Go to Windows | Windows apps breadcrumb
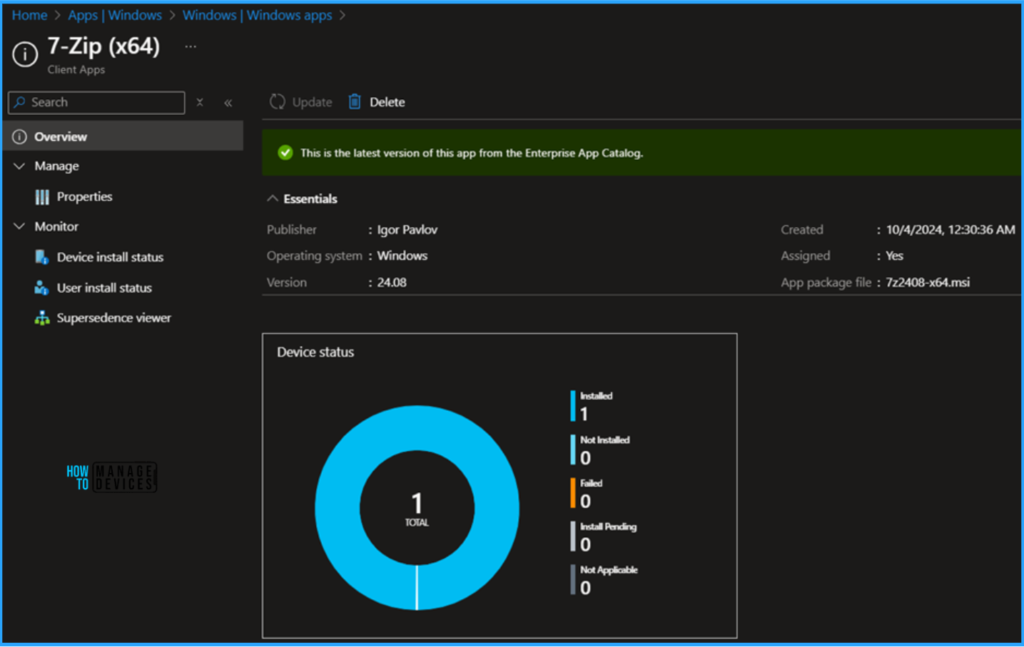This screenshot has height=647, width=1024. (x=257, y=15)
